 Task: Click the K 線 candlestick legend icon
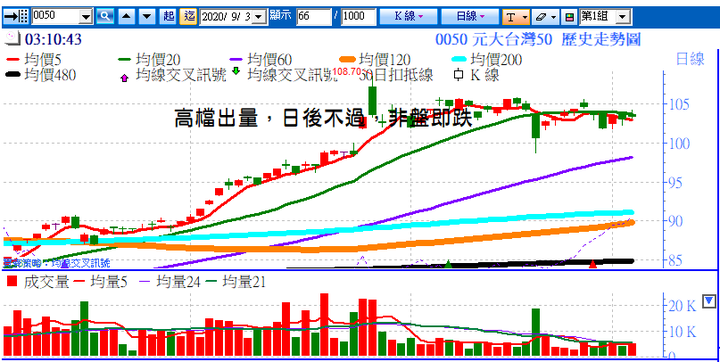[x=457, y=75]
